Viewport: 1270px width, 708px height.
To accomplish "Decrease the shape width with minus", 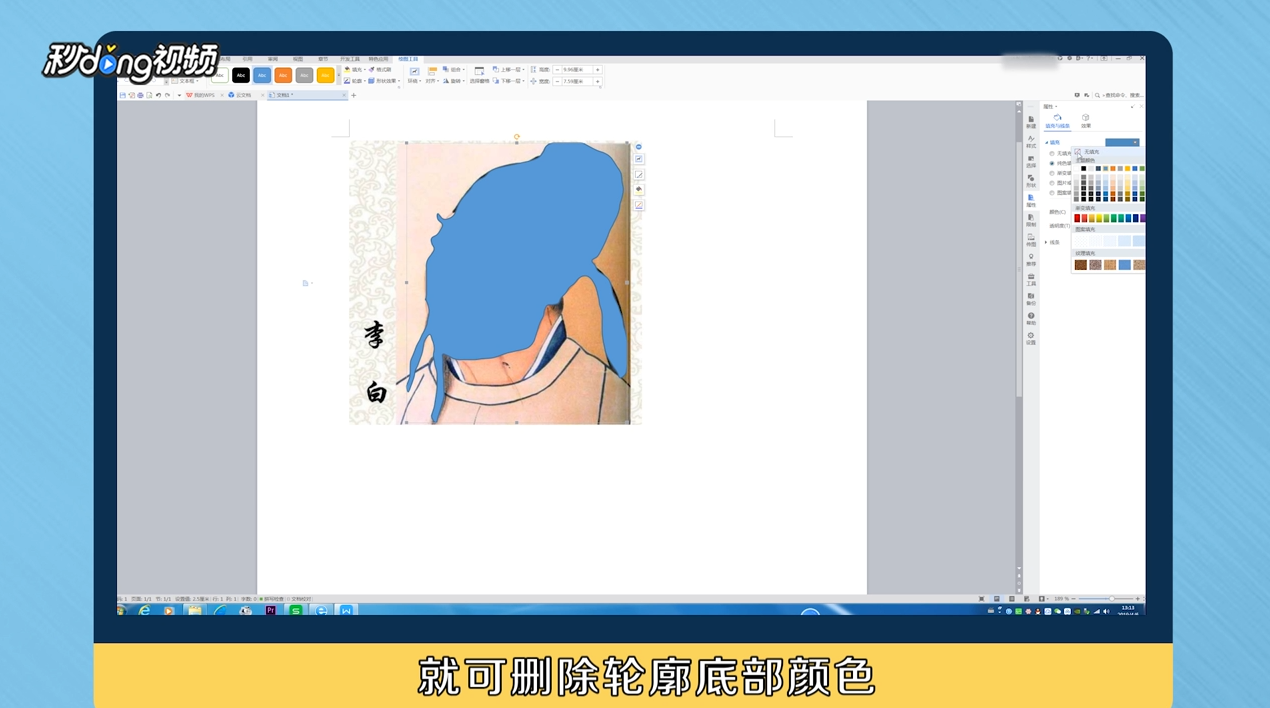I will point(557,81).
